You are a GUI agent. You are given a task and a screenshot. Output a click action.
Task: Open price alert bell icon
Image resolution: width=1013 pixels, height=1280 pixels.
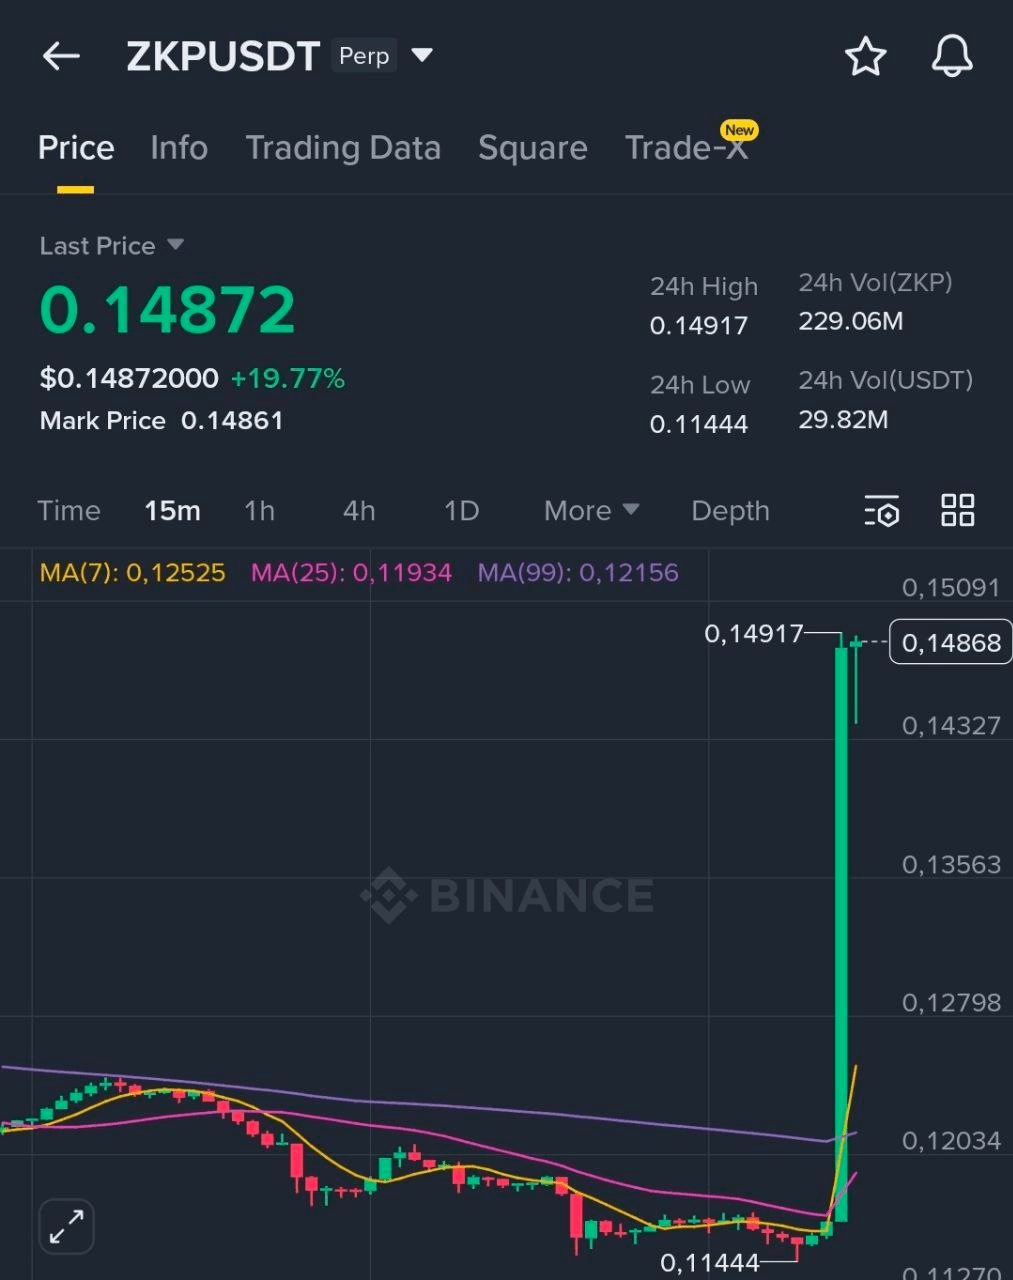point(951,56)
